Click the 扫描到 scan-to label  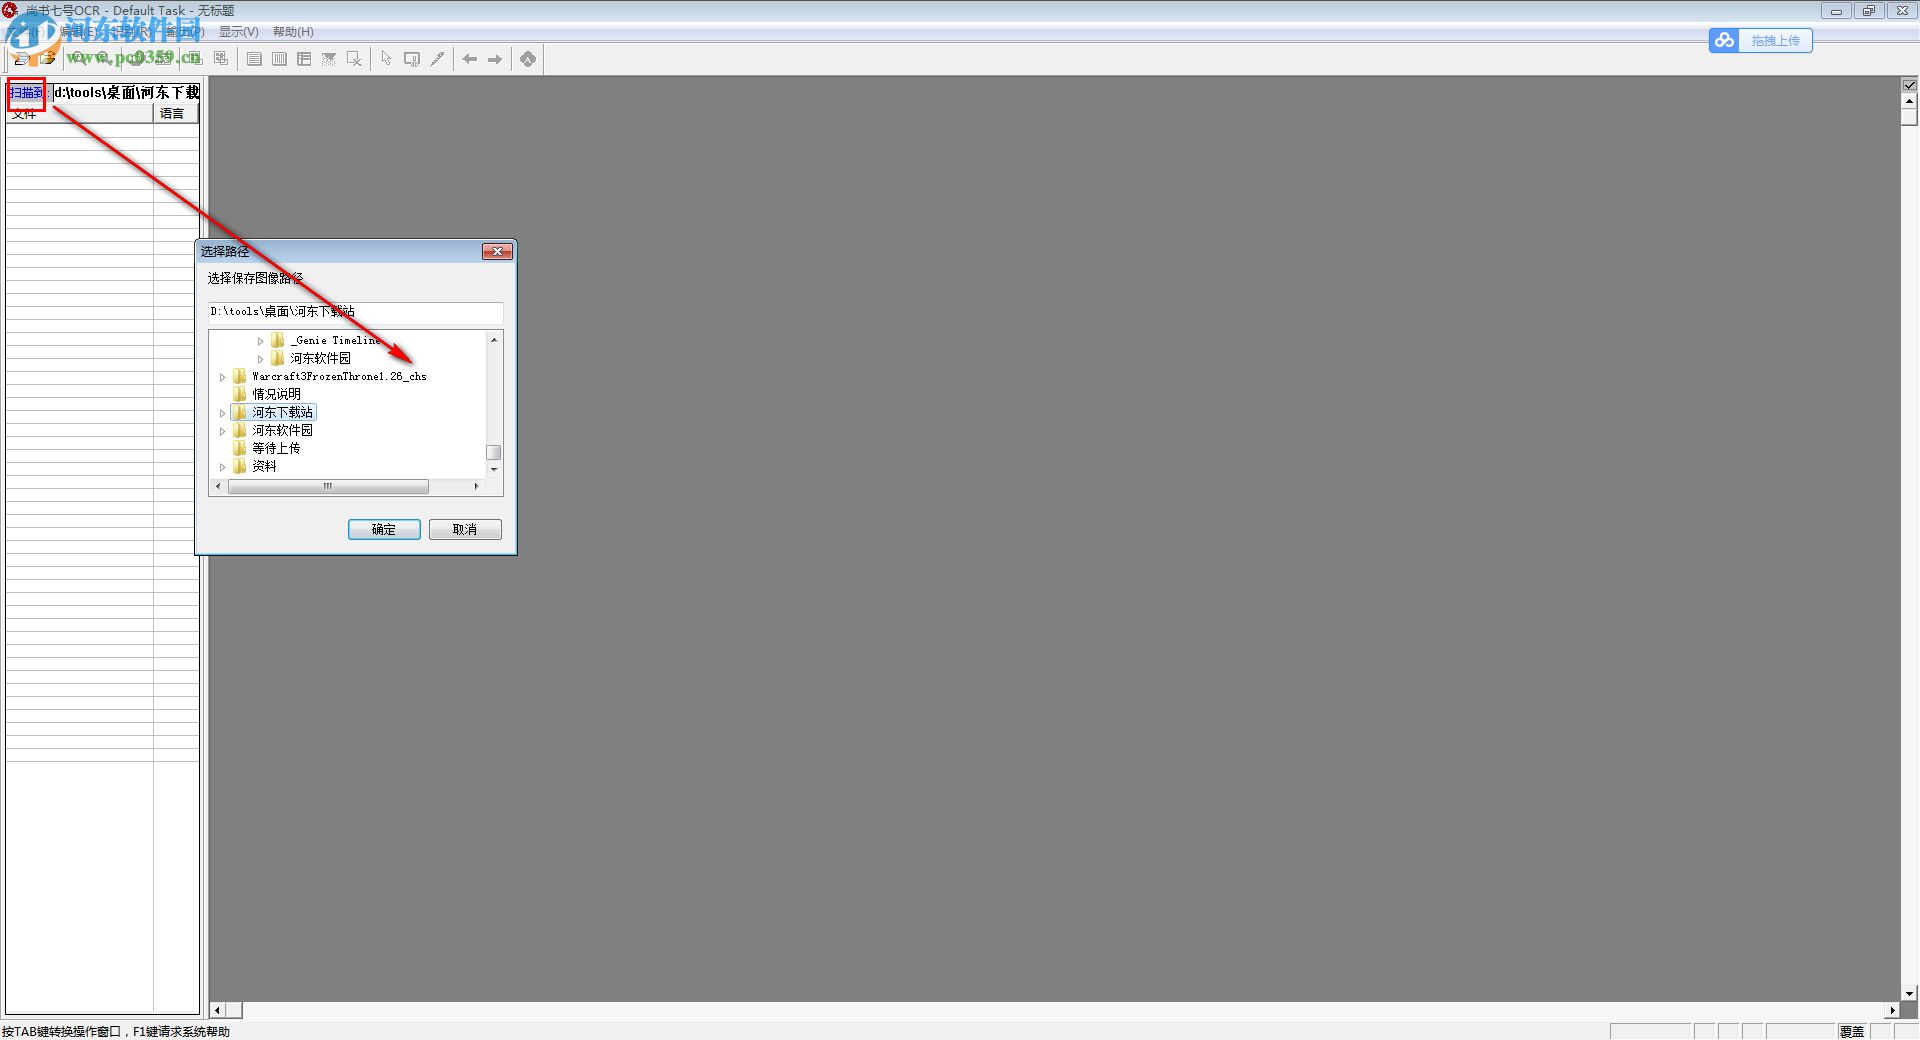tap(27, 92)
